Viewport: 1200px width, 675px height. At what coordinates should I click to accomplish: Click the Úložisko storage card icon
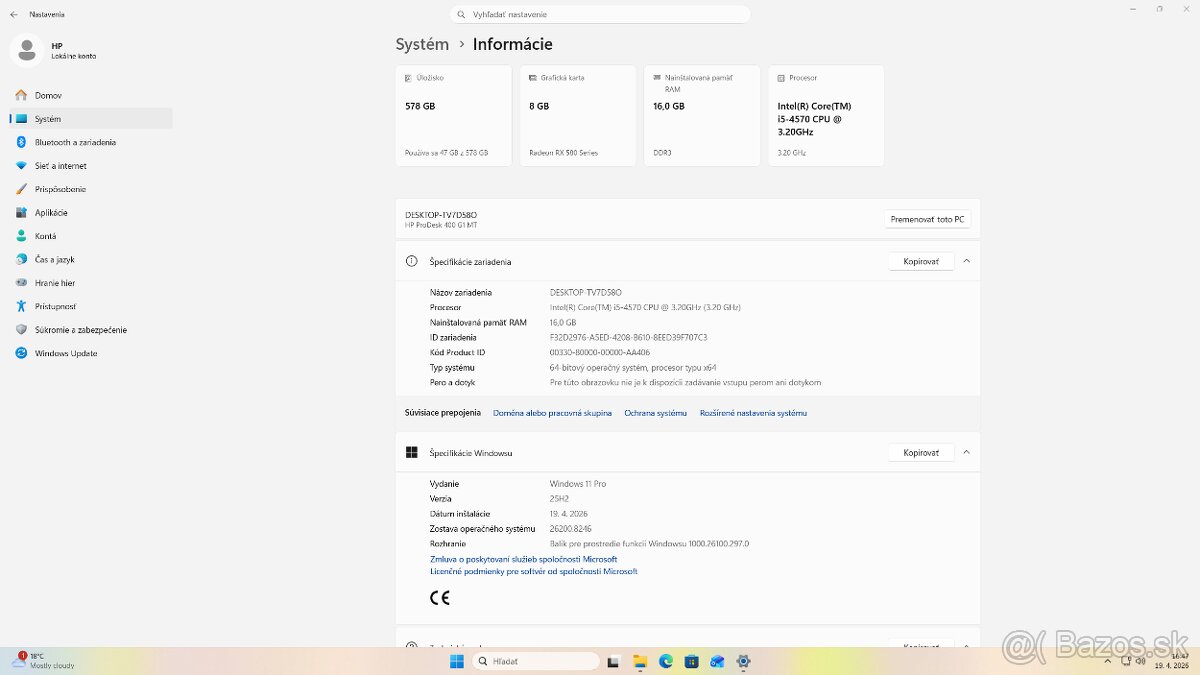pyautogui.click(x=408, y=77)
